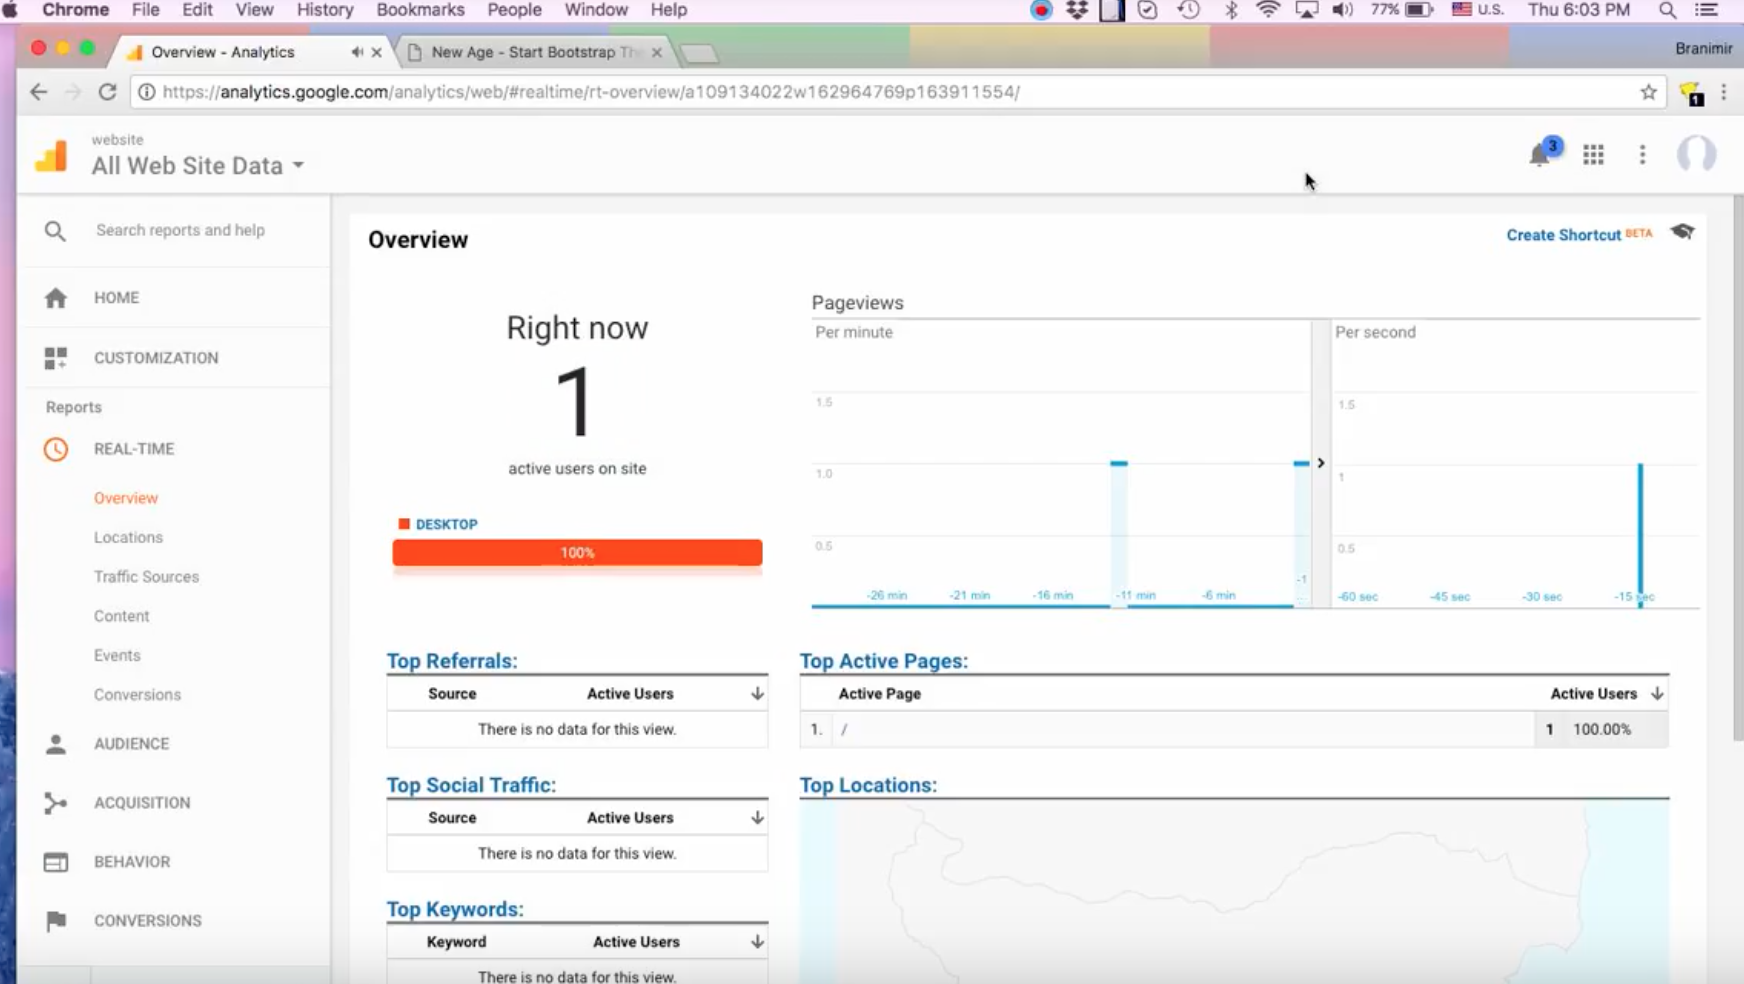The width and height of the screenshot is (1744, 984).
Task: Open the History menu in menu bar
Action: [325, 10]
